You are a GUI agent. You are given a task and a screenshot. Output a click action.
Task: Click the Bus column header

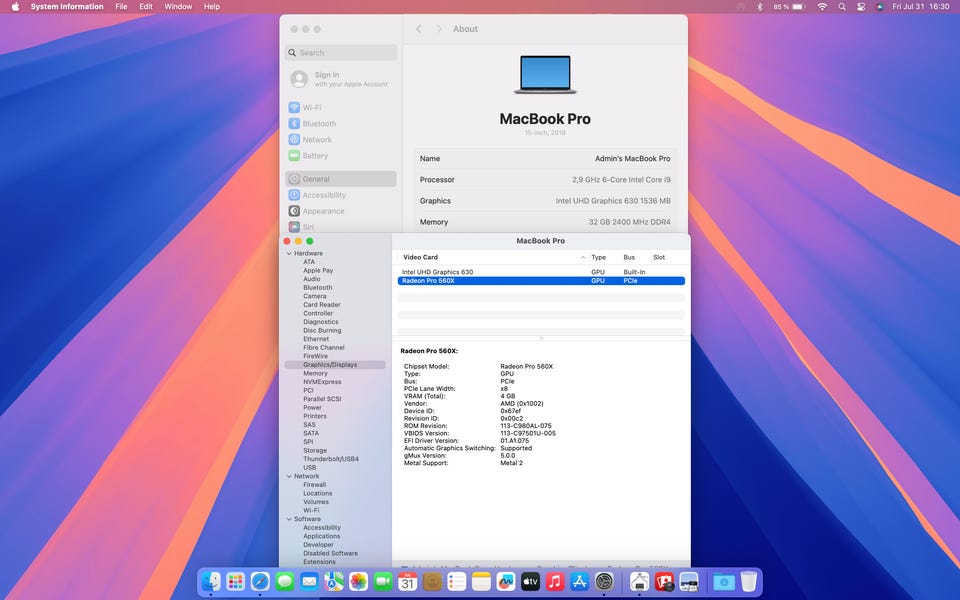pos(629,257)
